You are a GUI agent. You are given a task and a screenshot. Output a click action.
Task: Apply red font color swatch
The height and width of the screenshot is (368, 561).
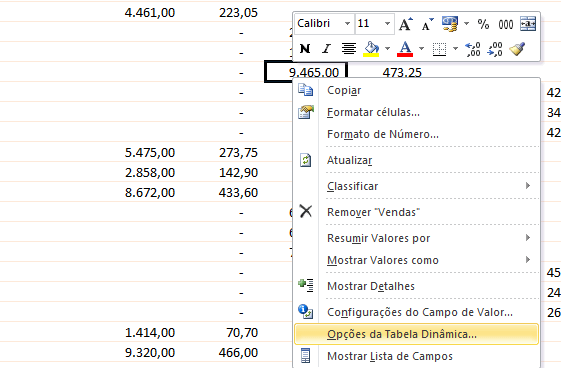tap(405, 49)
